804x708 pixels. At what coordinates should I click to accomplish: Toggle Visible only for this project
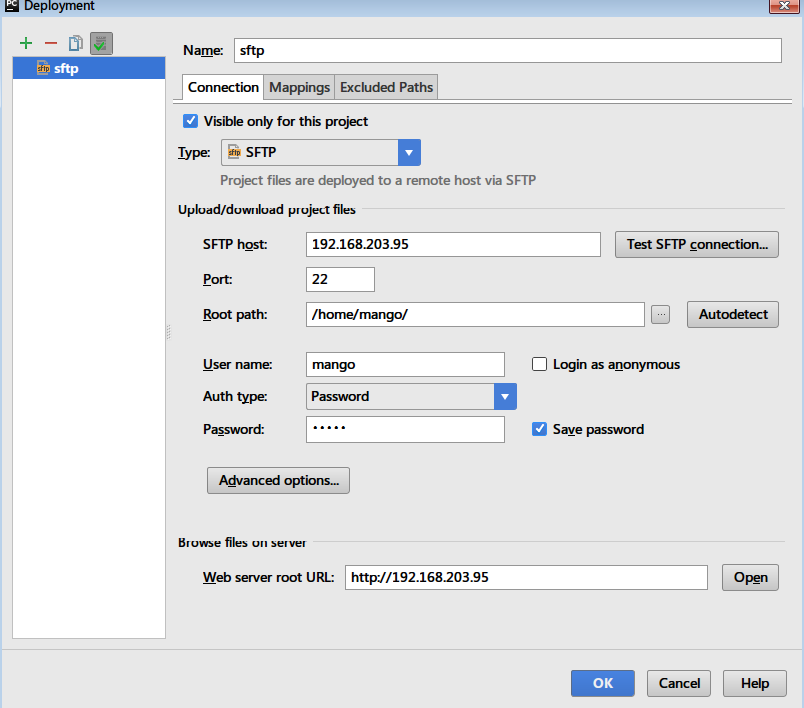(x=191, y=121)
